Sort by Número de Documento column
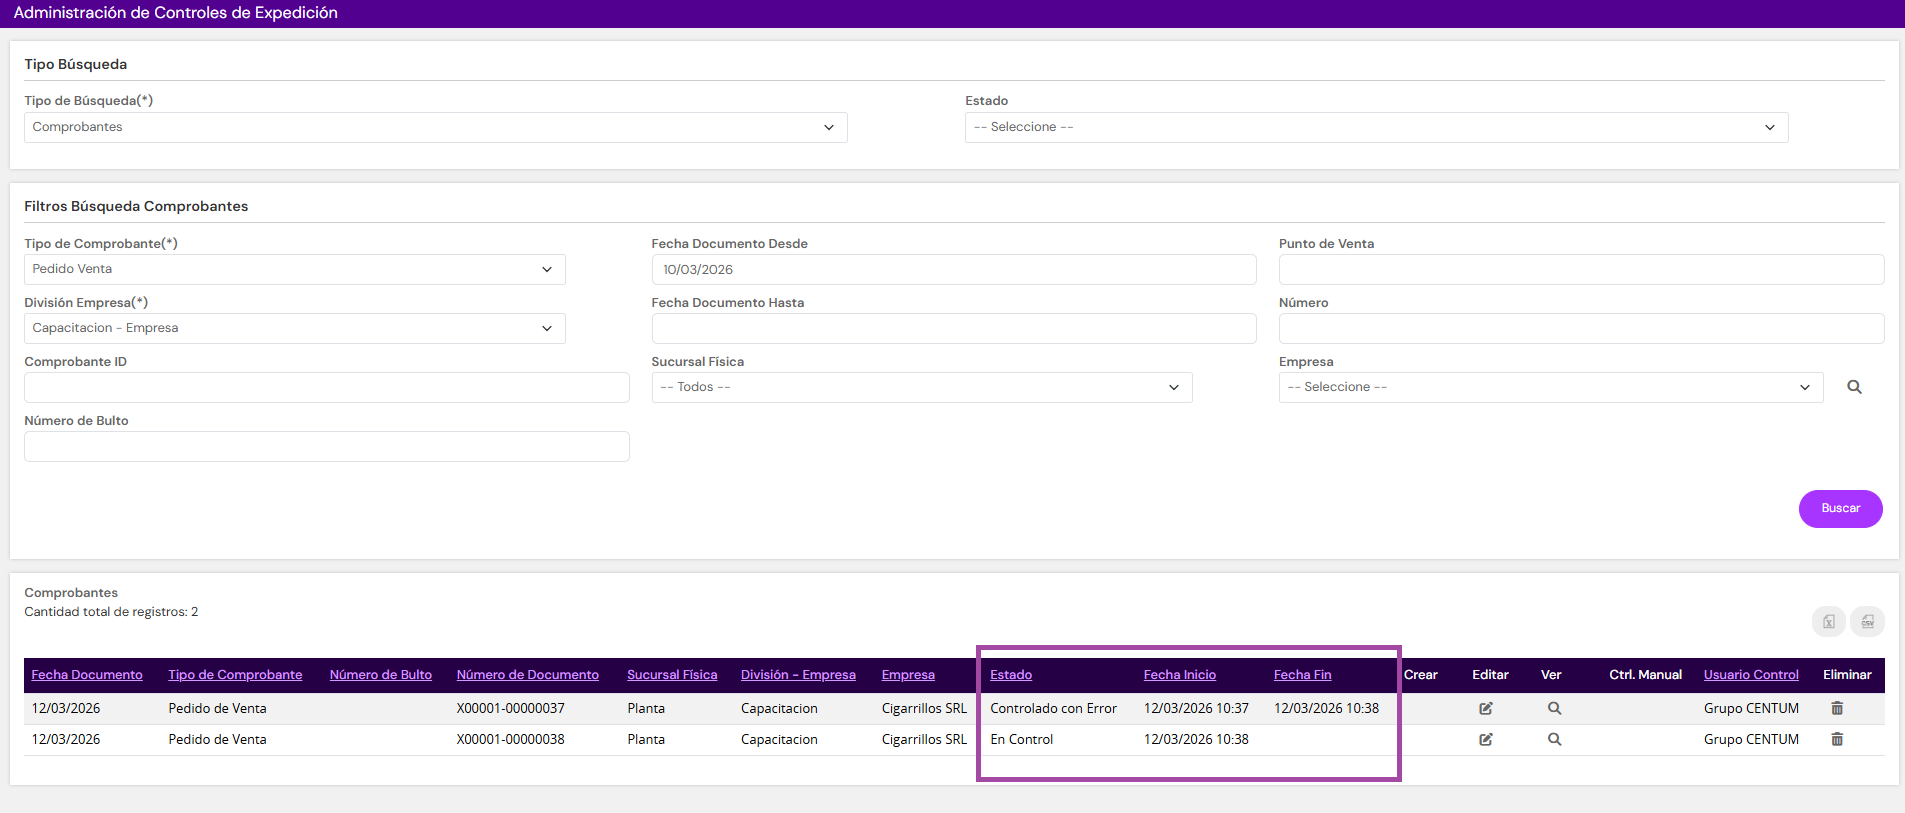This screenshot has height=813, width=1905. click(x=528, y=675)
